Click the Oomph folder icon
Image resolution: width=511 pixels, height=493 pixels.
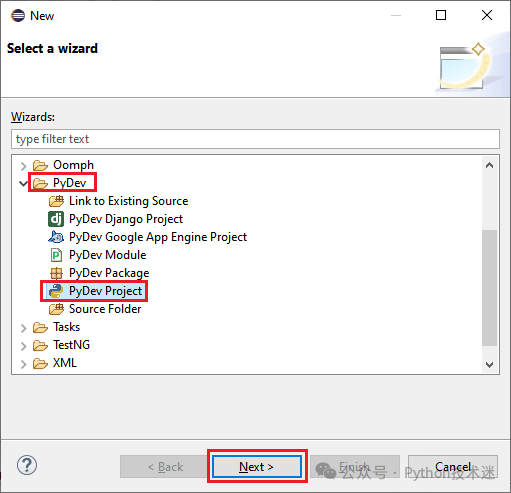[40, 165]
